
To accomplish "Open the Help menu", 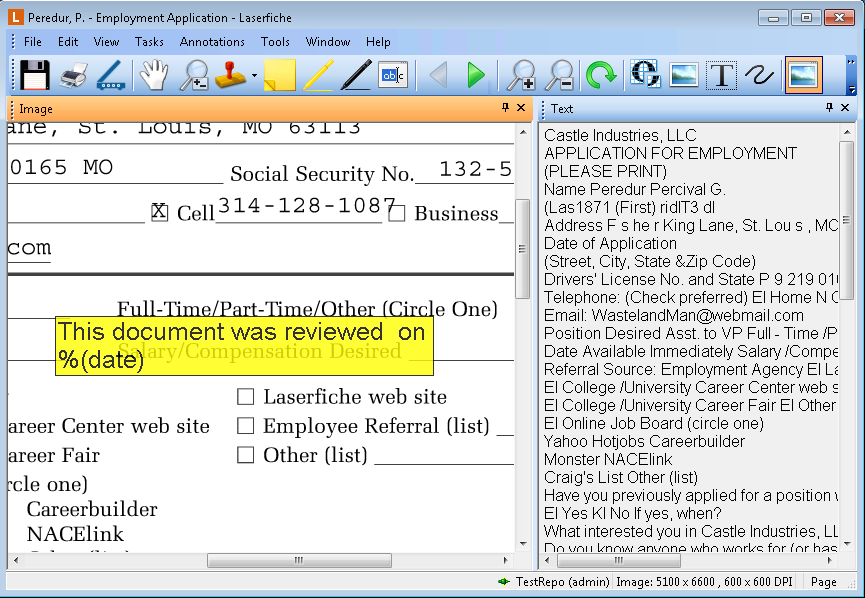I will (378, 42).
